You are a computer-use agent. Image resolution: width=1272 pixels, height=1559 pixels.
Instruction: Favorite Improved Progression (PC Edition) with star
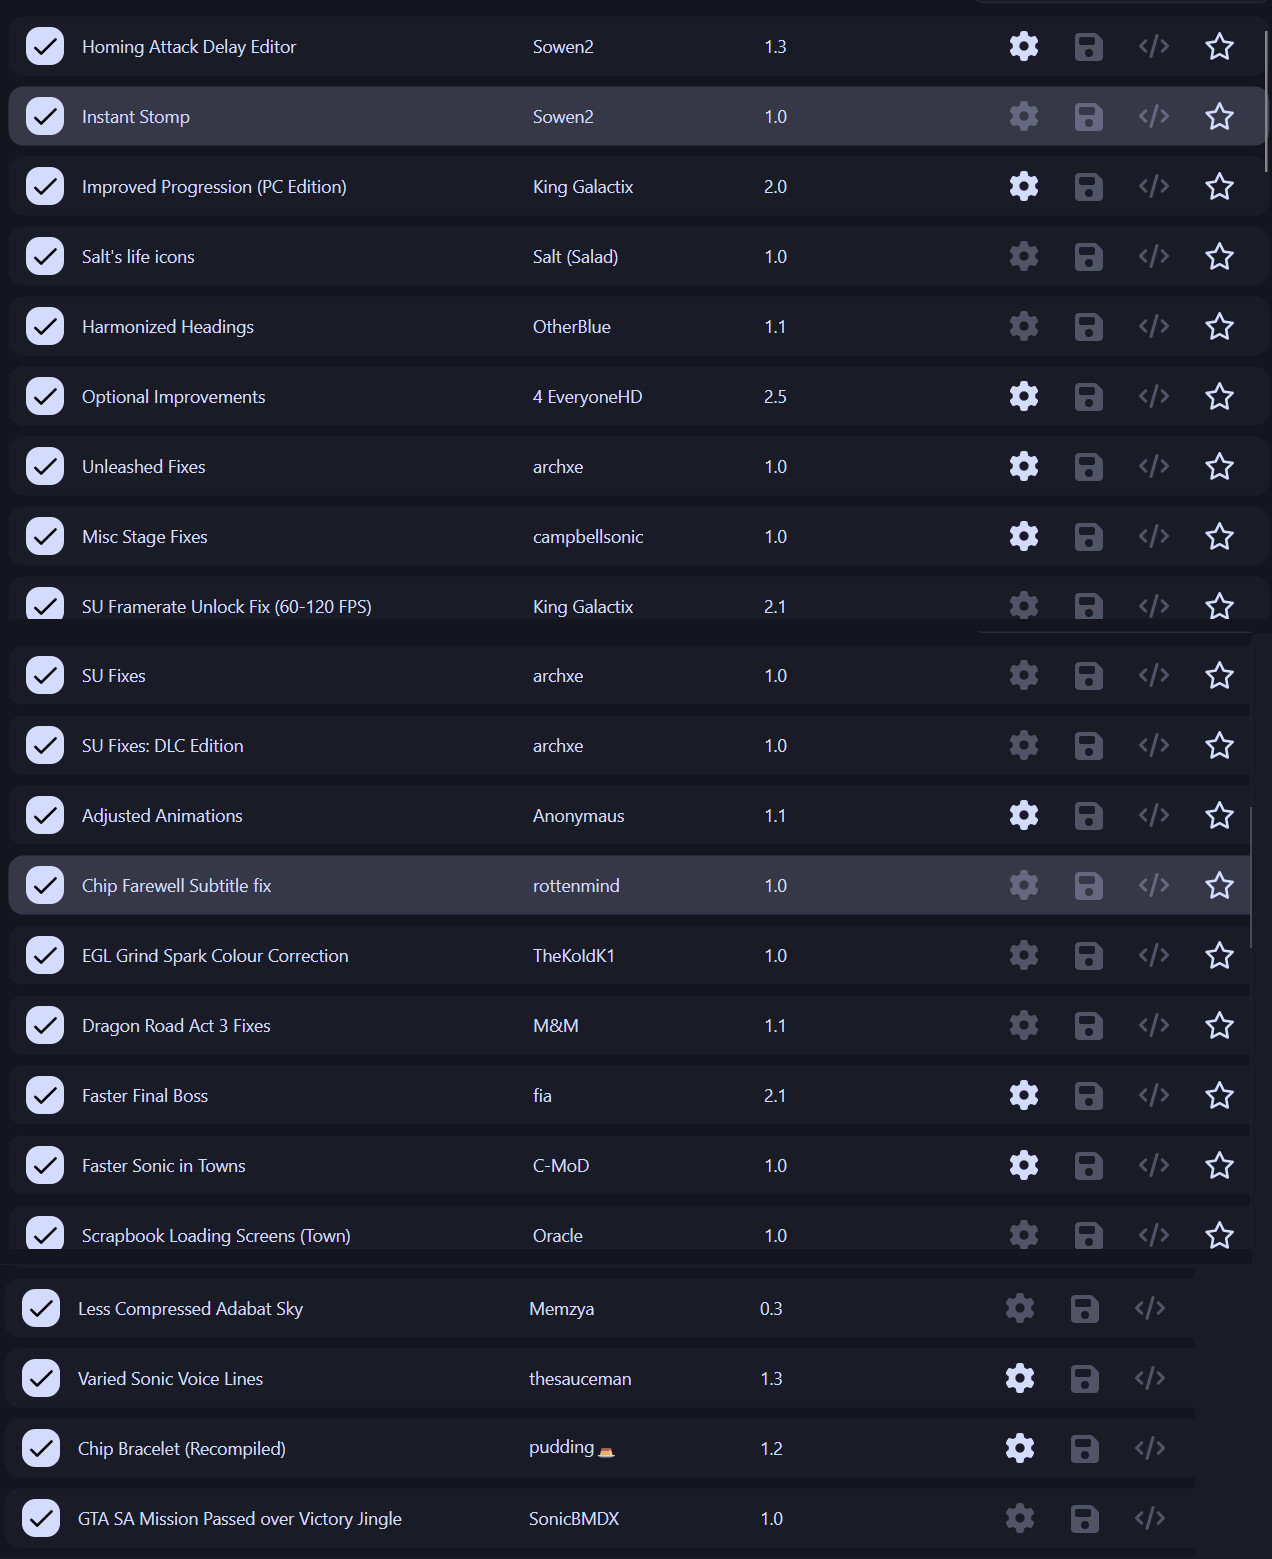[1219, 187]
